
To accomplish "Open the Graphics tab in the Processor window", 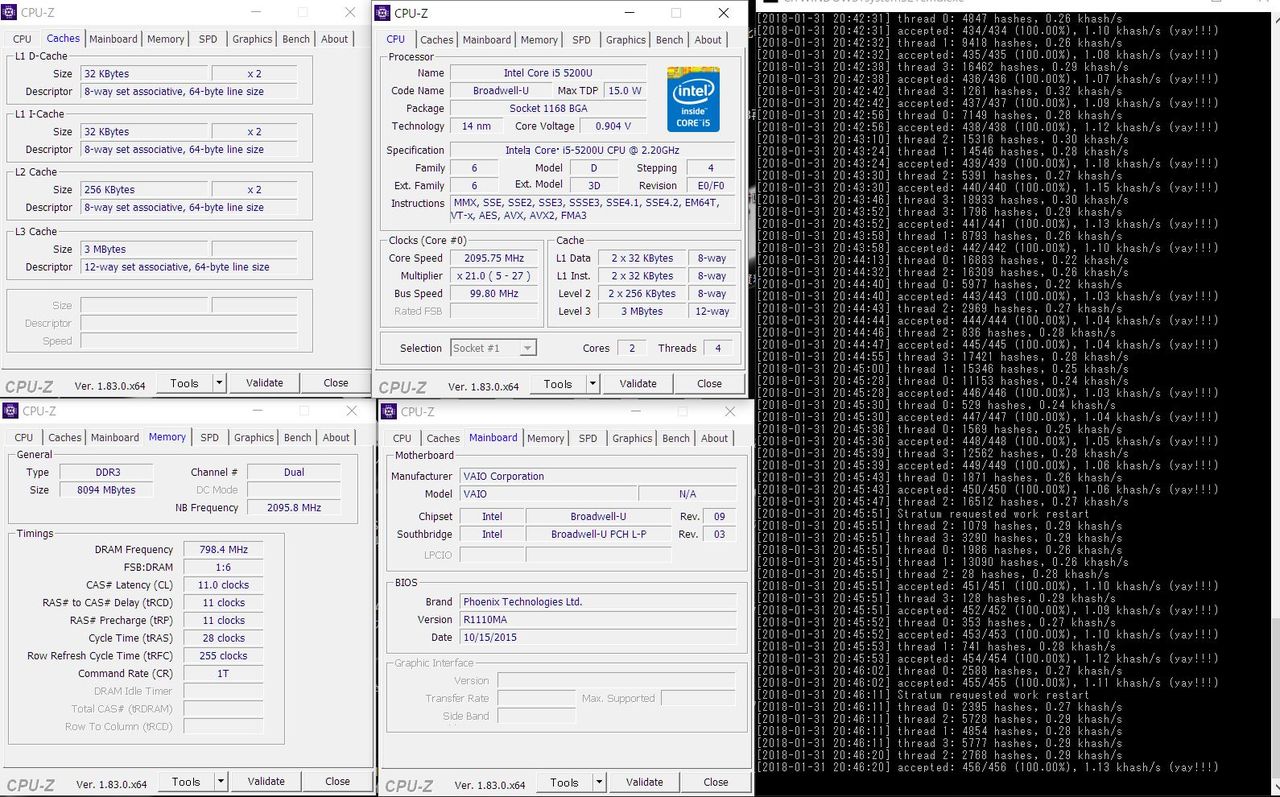I will [626, 40].
